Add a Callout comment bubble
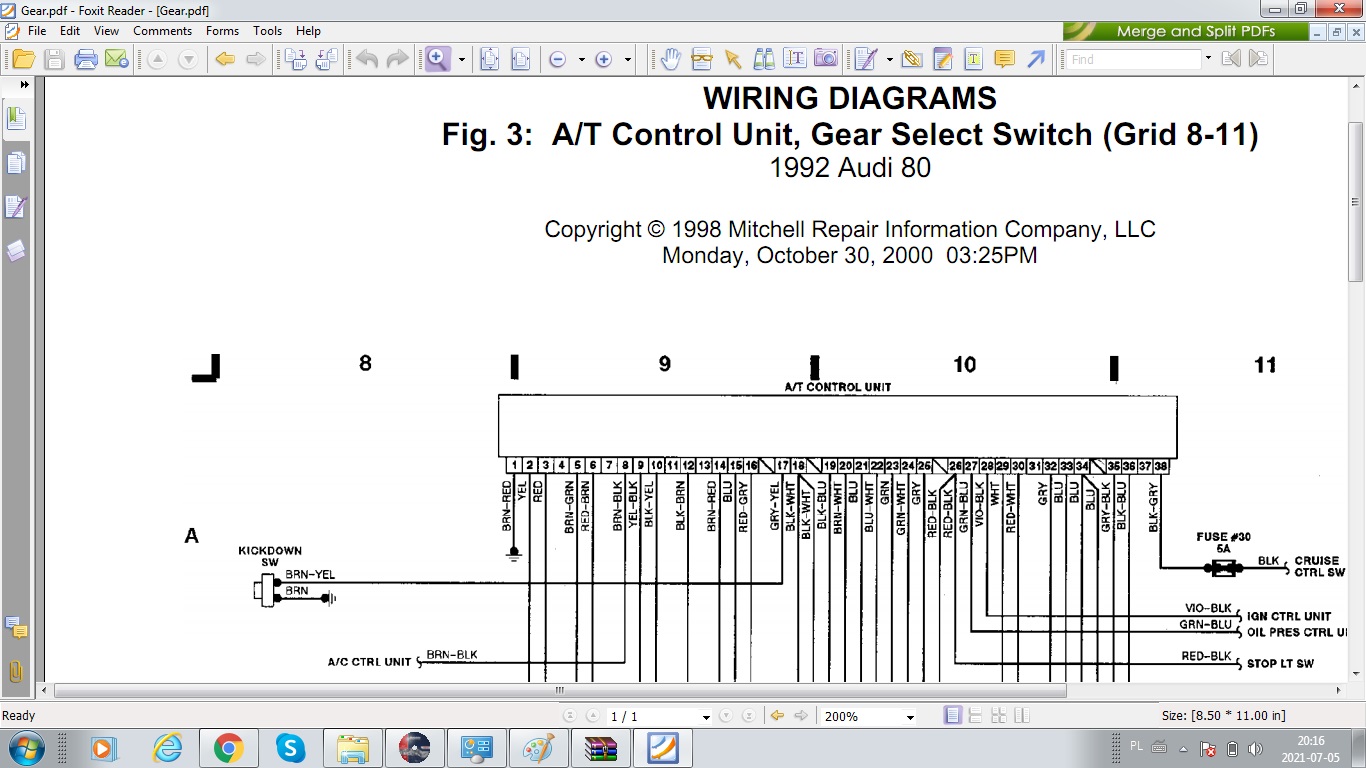Image resolution: width=1366 pixels, height=768 pixels. [x=1004, y=59]
